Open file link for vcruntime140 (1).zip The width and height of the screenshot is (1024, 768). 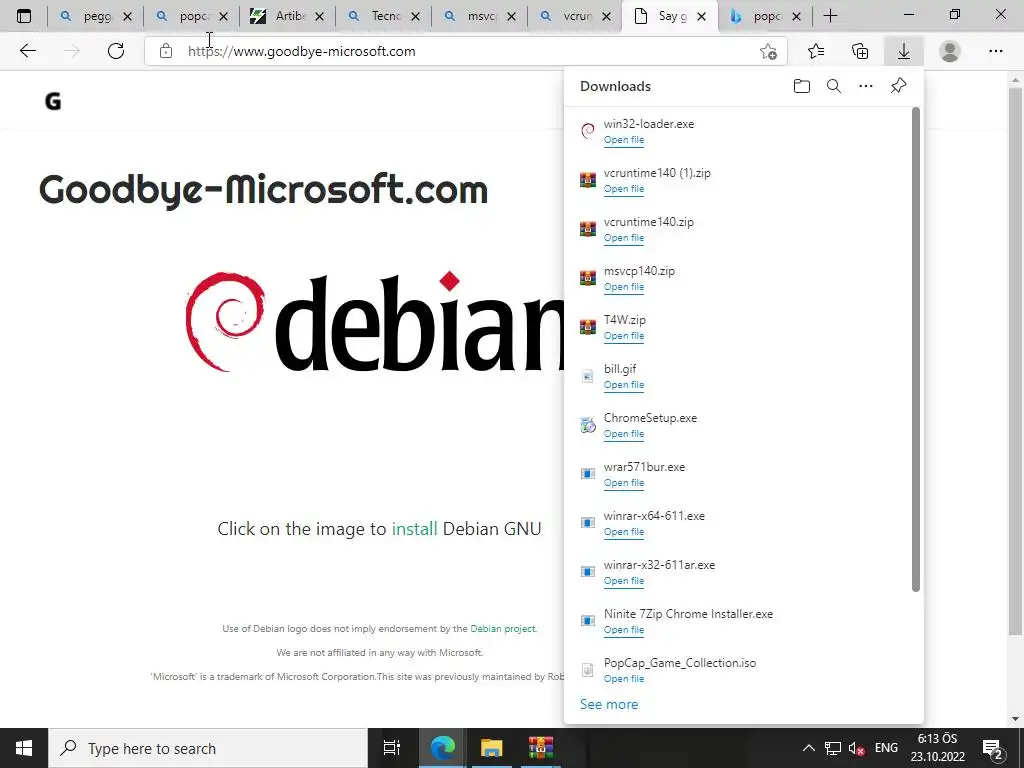click(624, 189)
